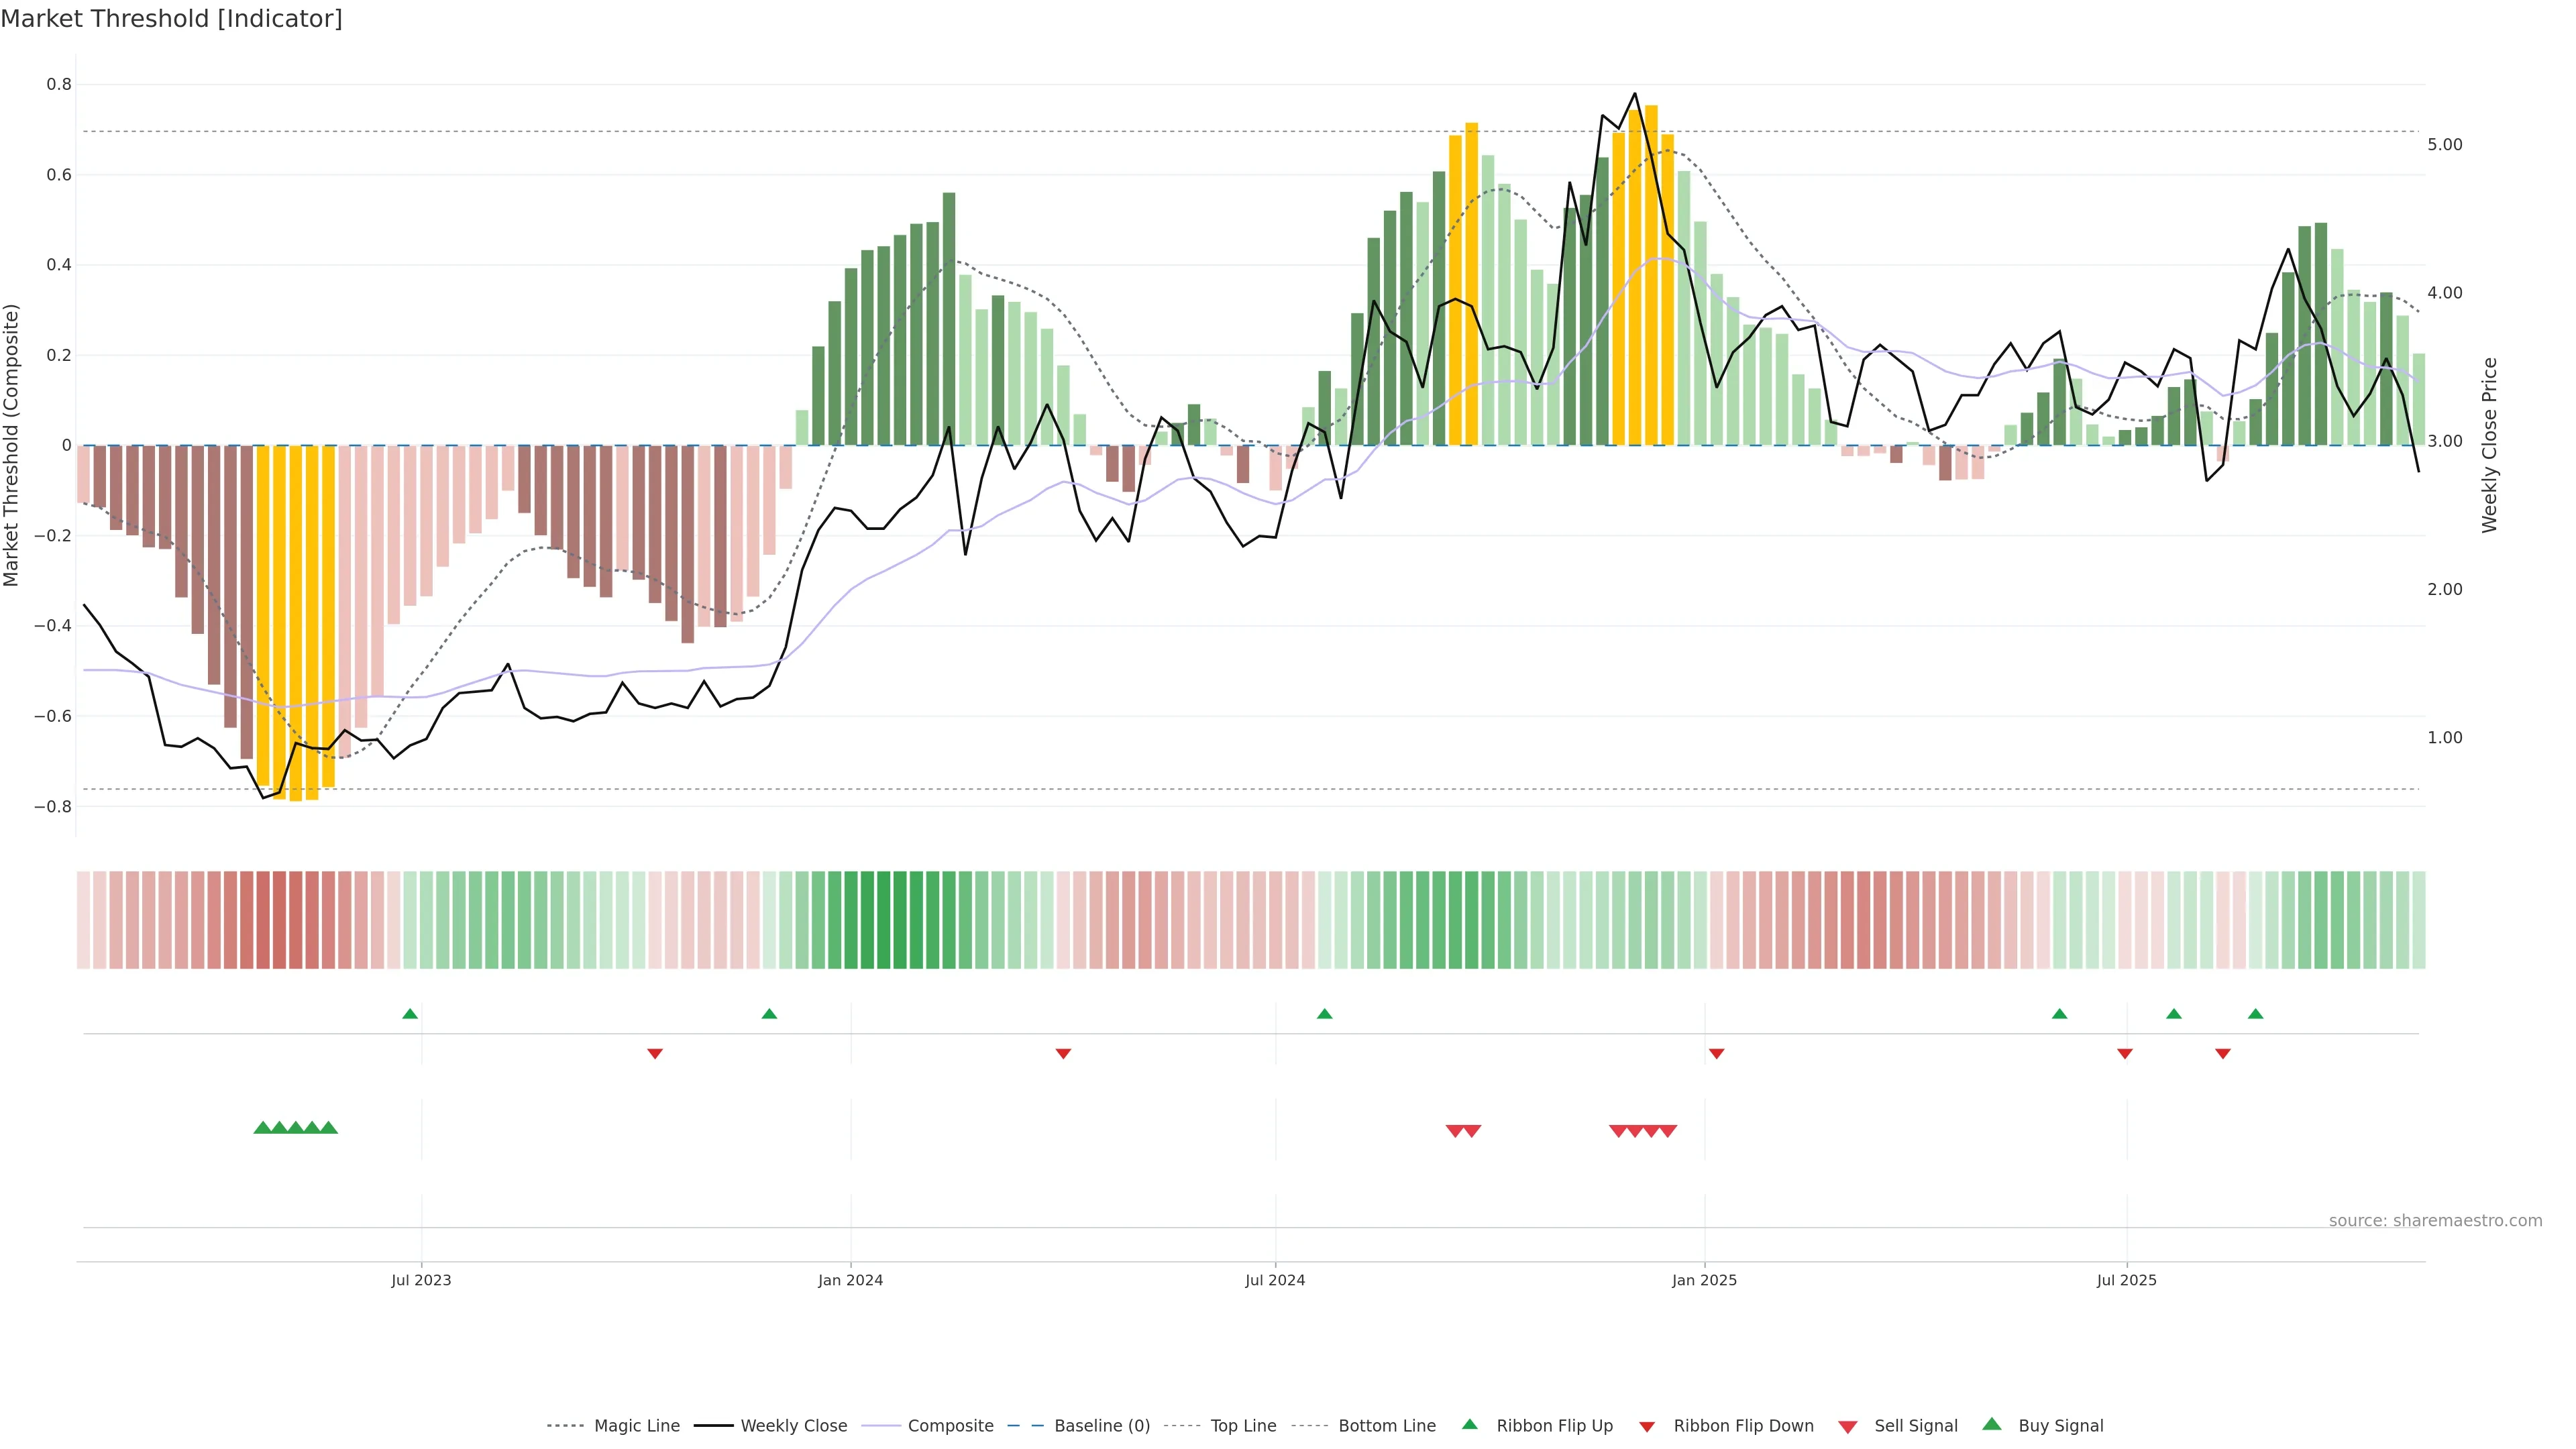The height and width of the screenshot is (1449, 2576).
Task: Click the leftmost green buy signal triangle
Action: (x=262, y=1128)
